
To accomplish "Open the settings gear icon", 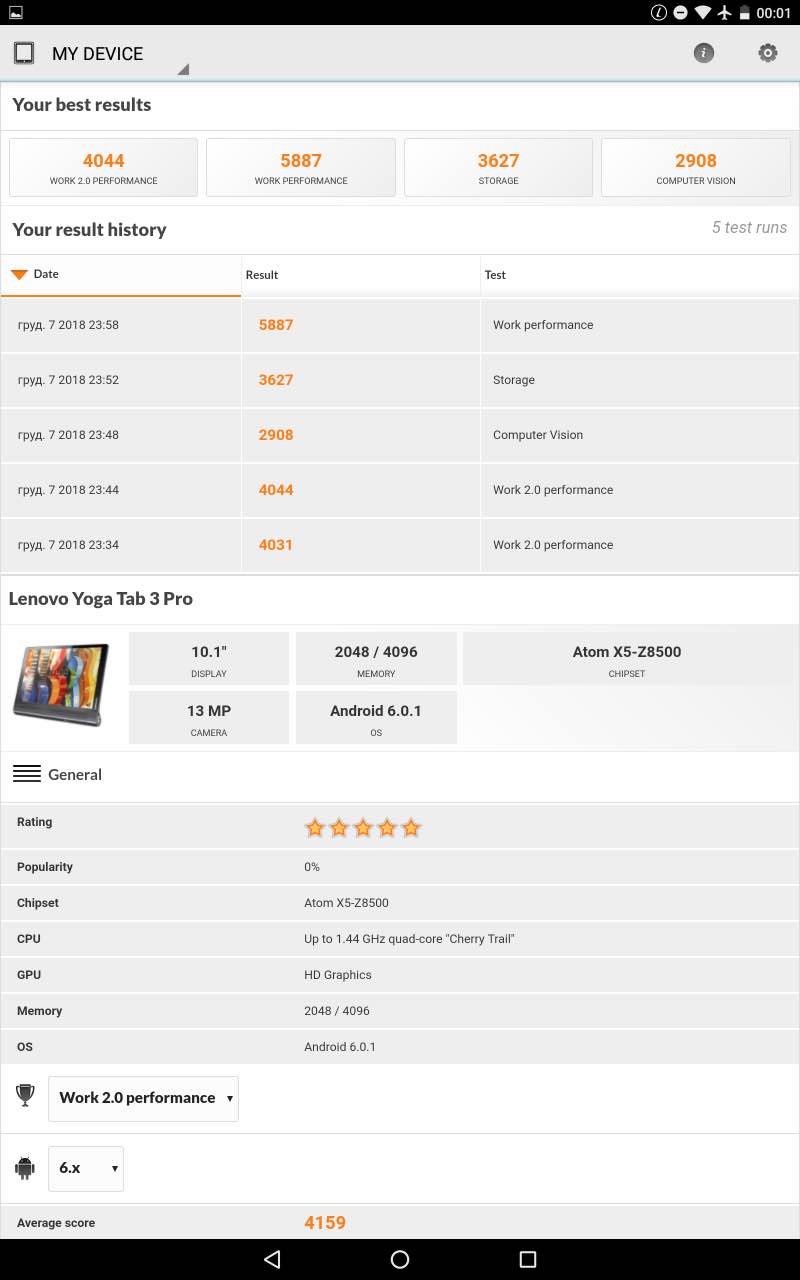I will pos(767,53).
